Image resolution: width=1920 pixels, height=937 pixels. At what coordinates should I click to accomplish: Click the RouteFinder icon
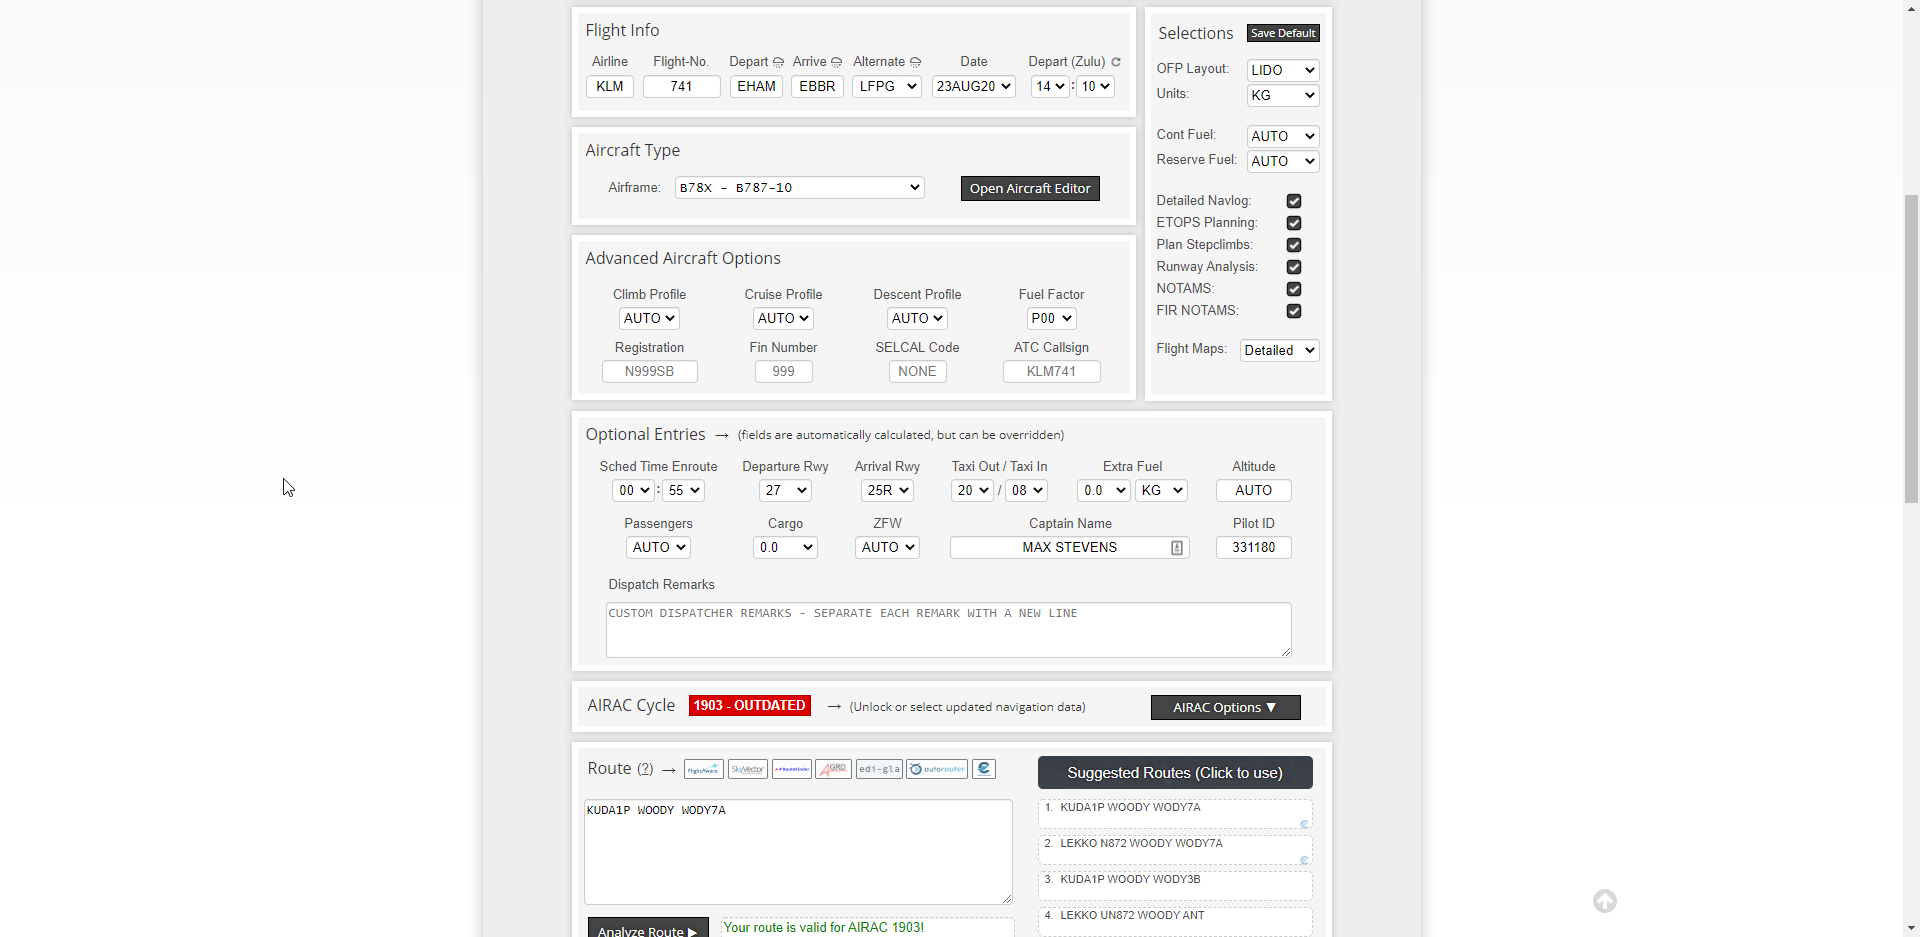point(791,769)
